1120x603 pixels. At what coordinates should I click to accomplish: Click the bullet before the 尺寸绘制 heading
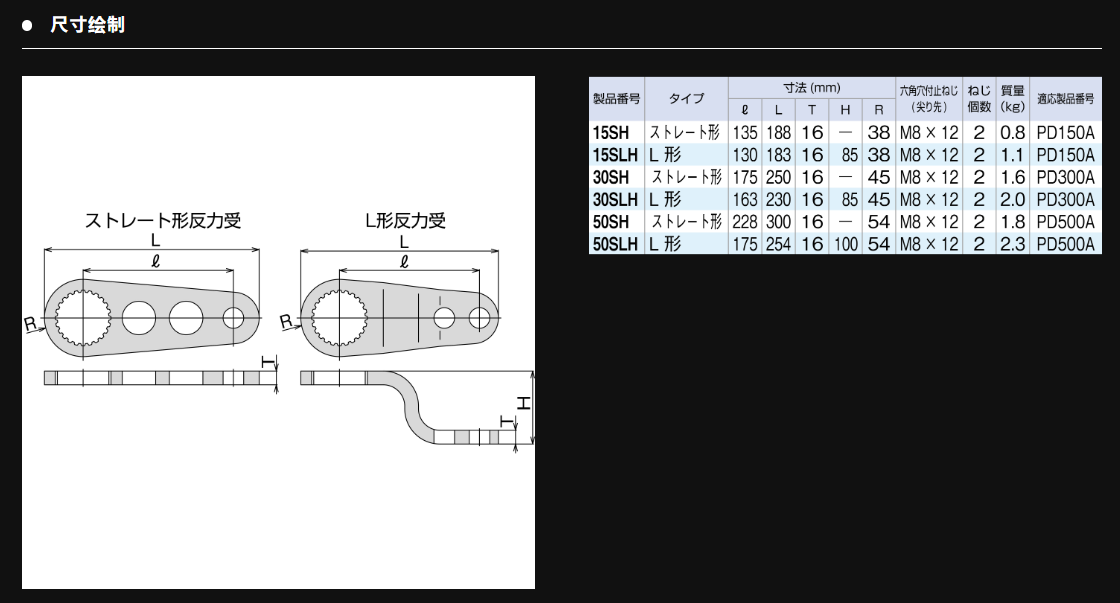(x=28, y=25)
